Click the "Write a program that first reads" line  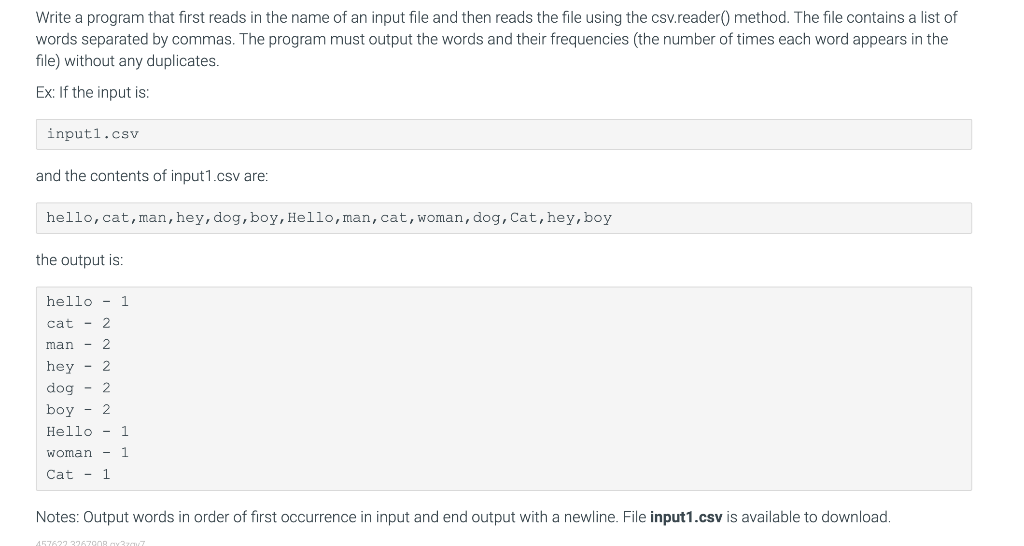click(496, 18)
